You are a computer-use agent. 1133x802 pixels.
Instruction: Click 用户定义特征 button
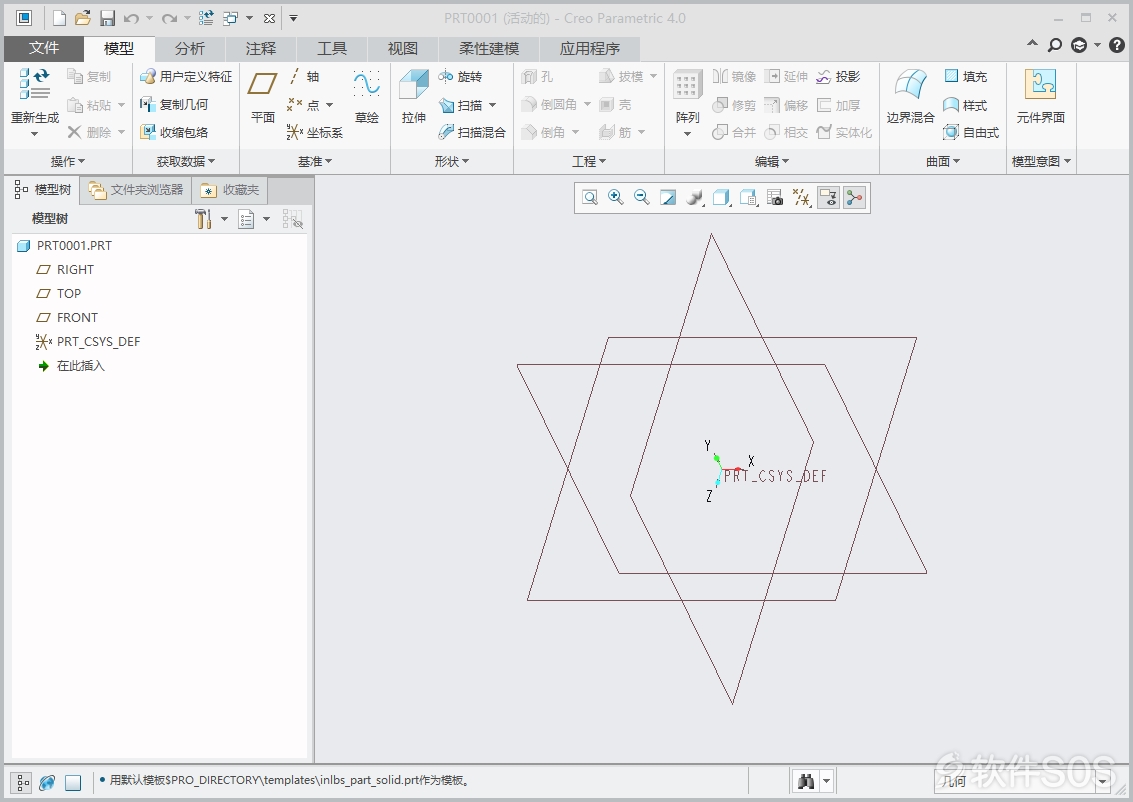[186, 77]
